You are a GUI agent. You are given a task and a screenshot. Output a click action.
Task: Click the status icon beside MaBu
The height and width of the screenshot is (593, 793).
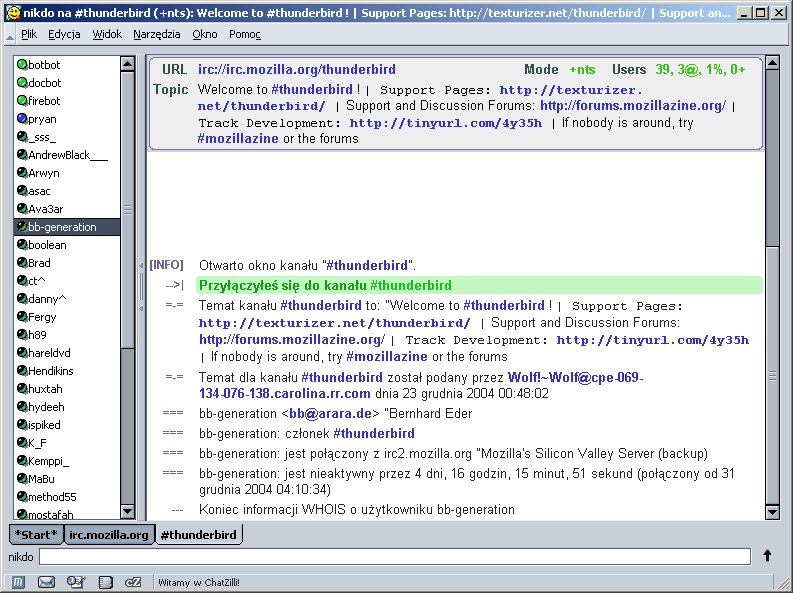pyautogui.click(x=22, y=479)
